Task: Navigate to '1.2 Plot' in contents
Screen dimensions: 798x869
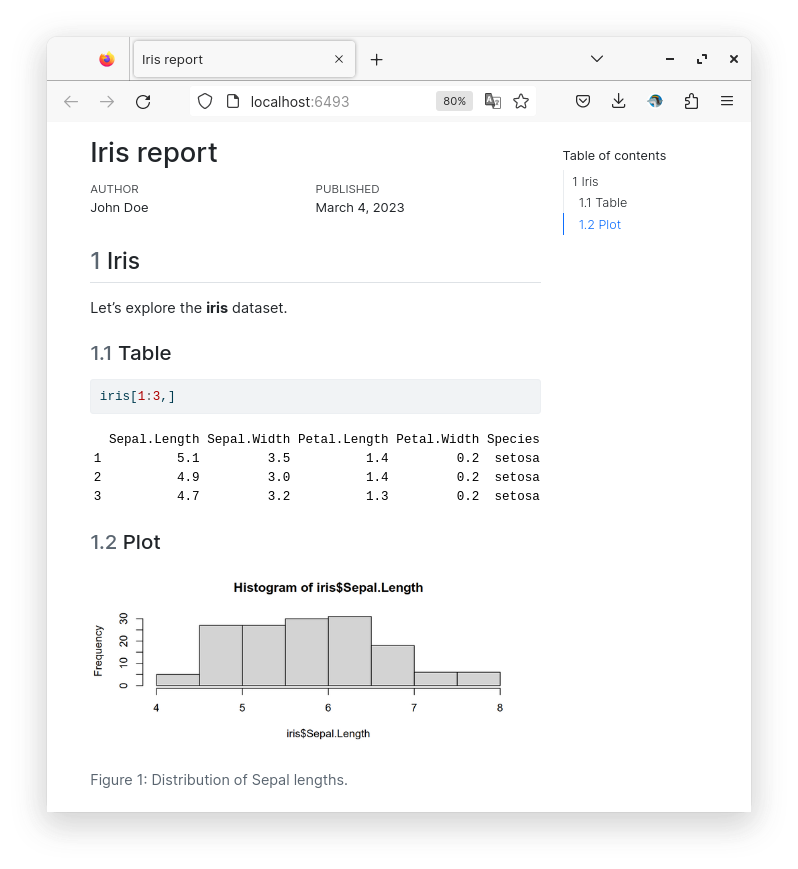Action: coord(600,225)
